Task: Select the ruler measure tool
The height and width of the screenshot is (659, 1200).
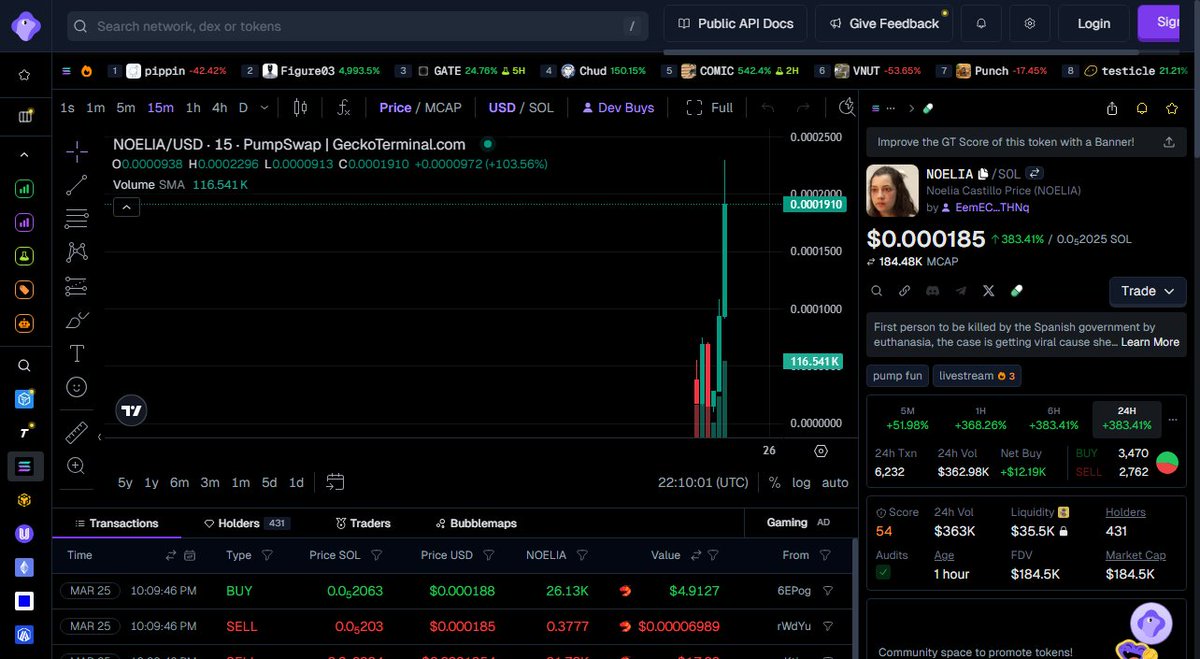Action: coord(77,432)
